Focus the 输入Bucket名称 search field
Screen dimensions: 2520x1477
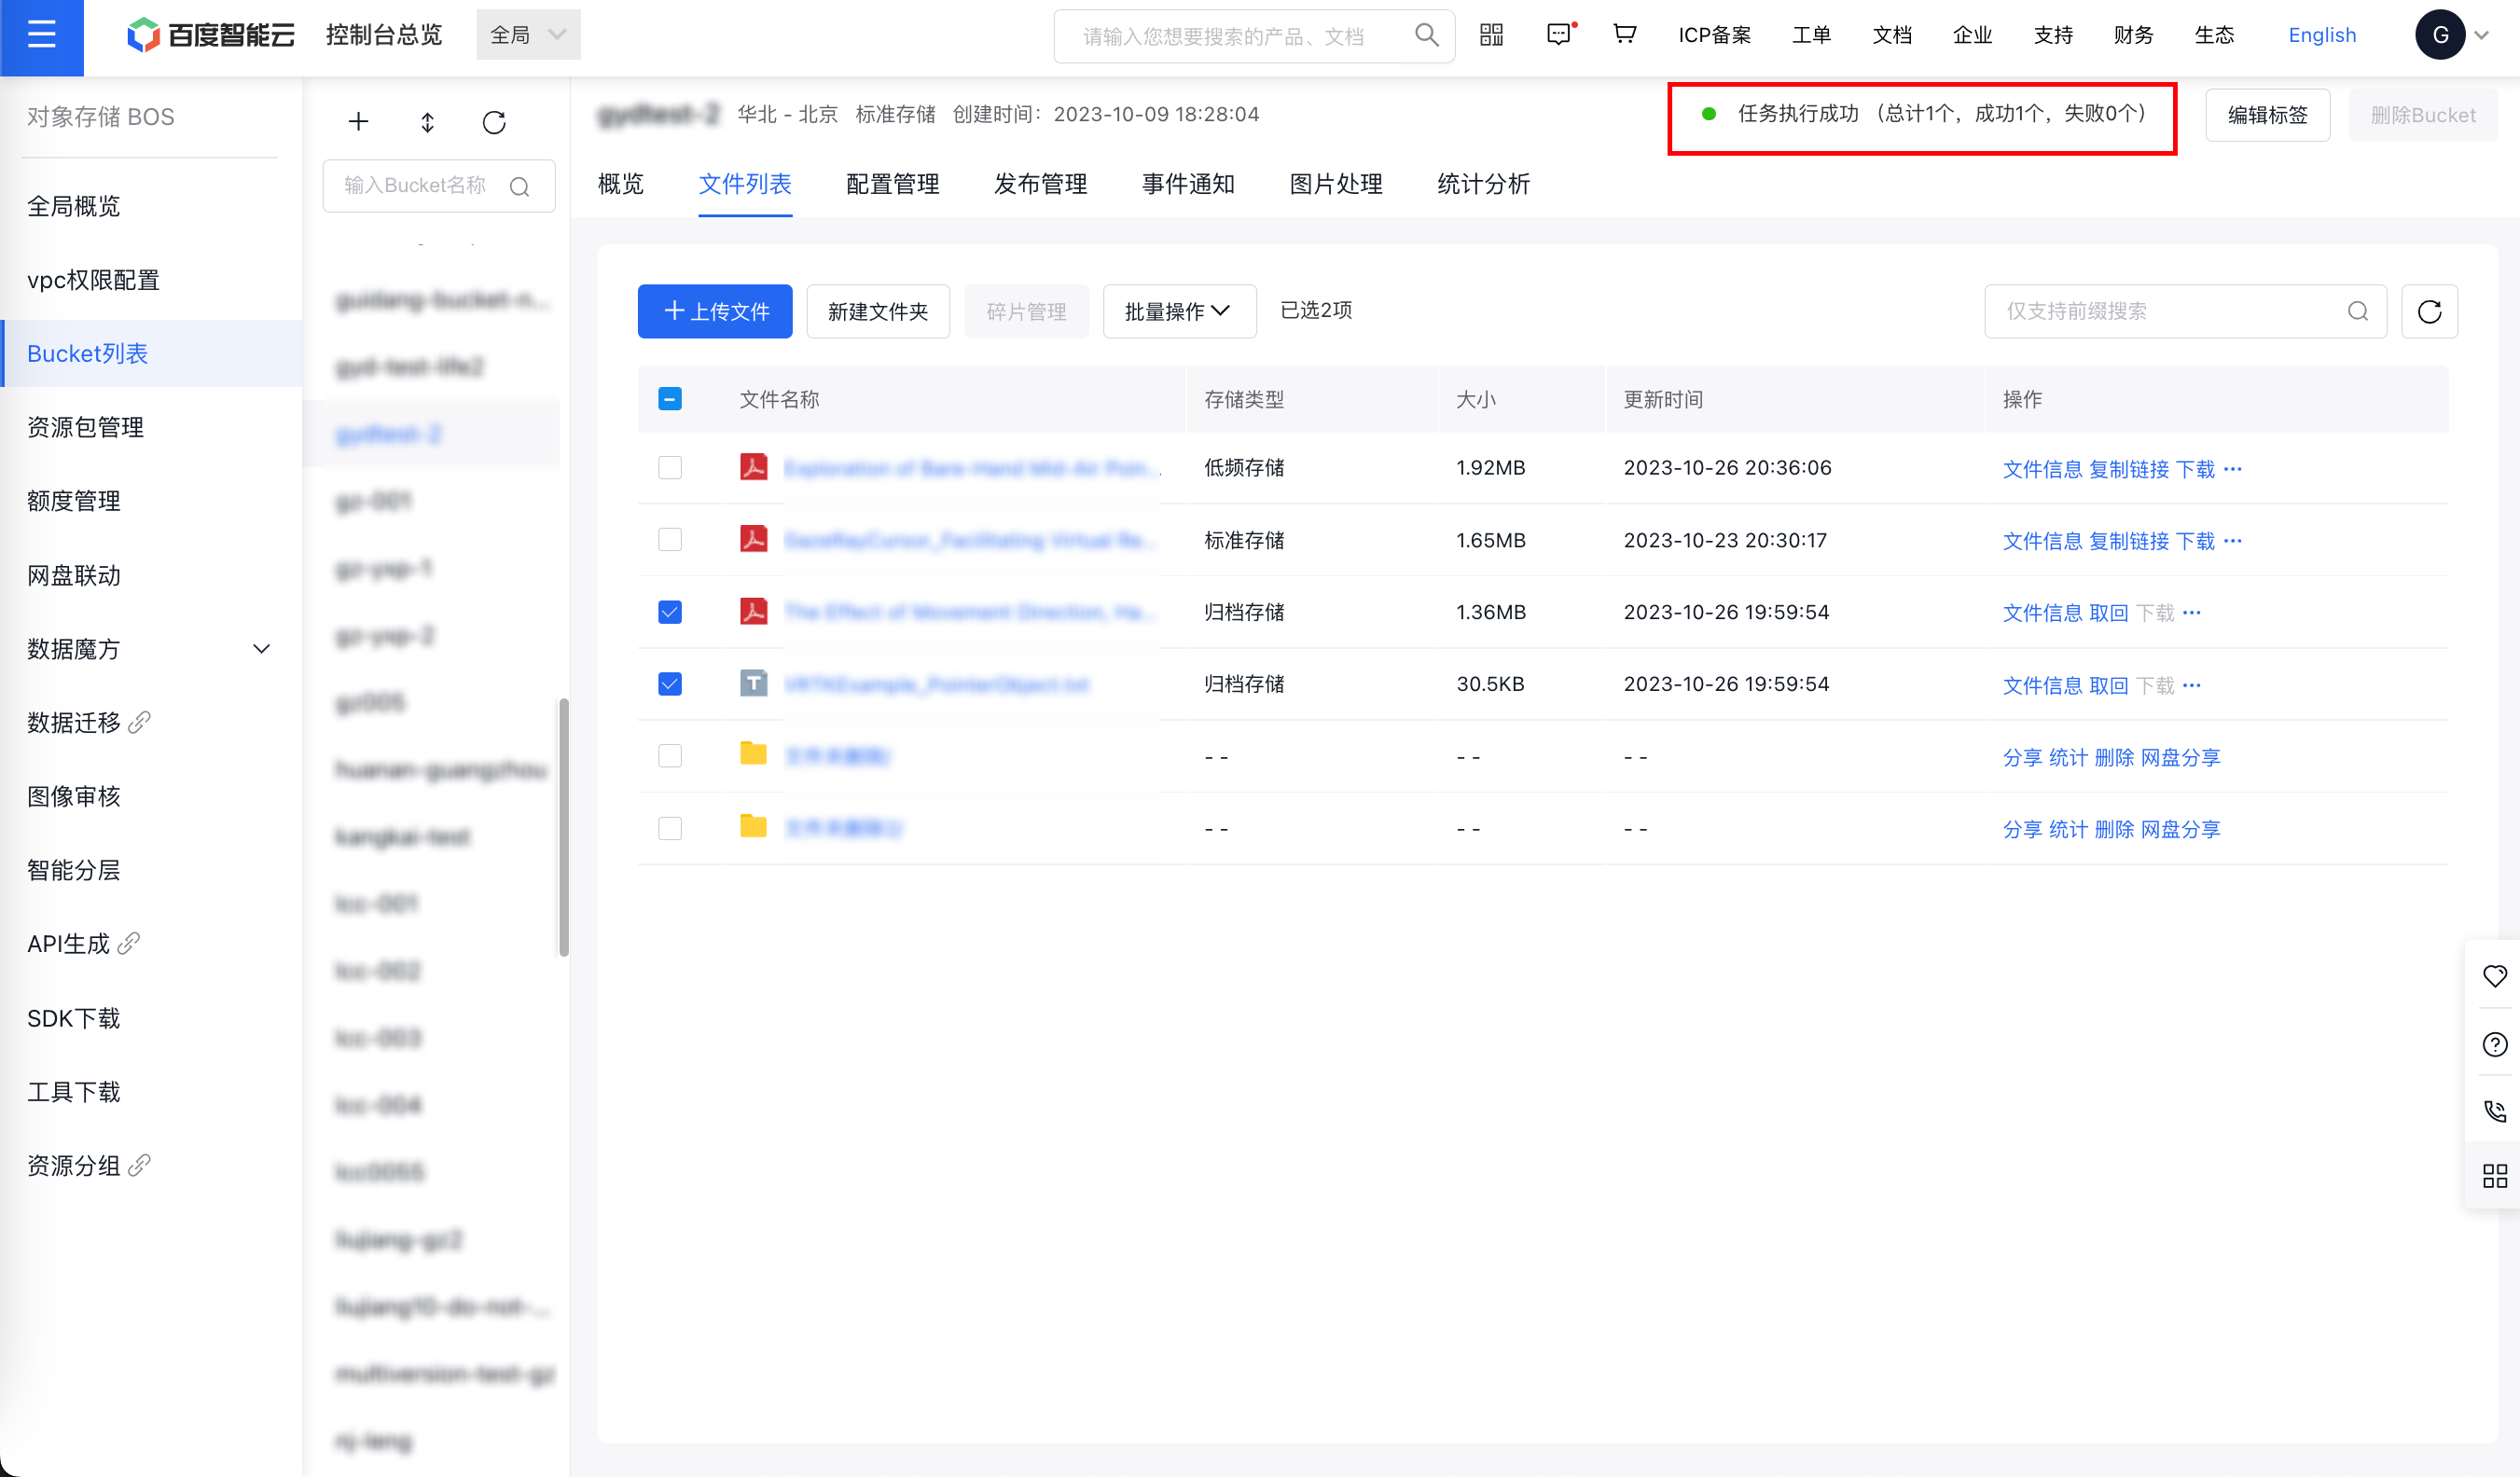click(x=439, y=186)
